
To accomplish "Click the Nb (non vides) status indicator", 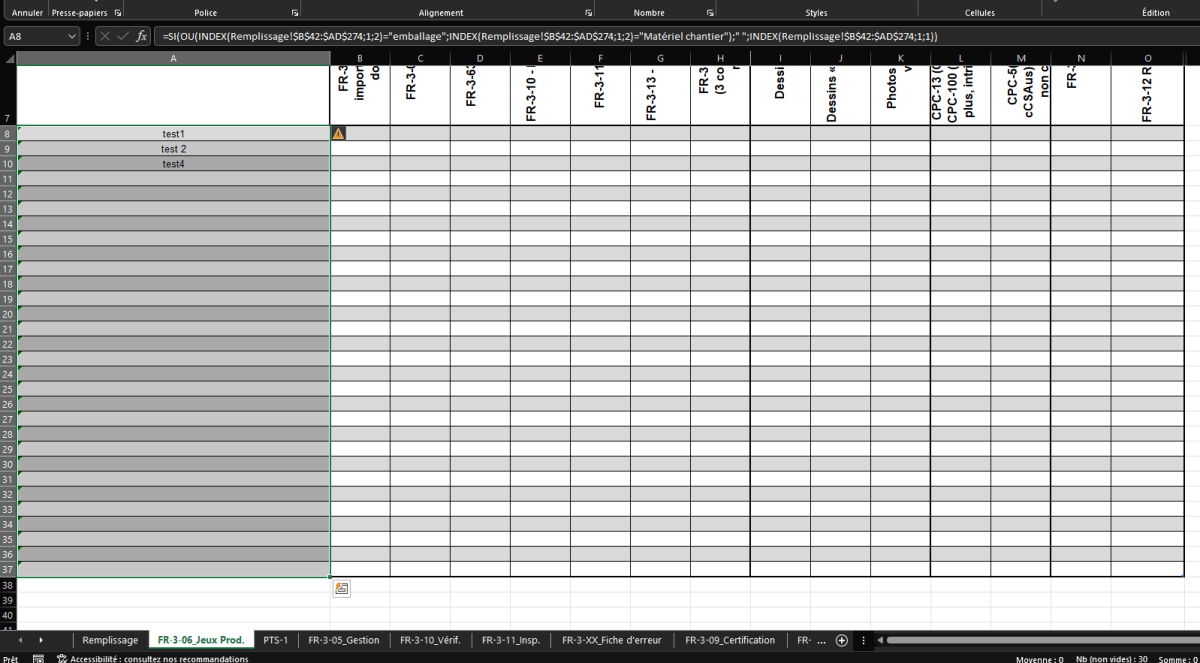I will 1111,658.
